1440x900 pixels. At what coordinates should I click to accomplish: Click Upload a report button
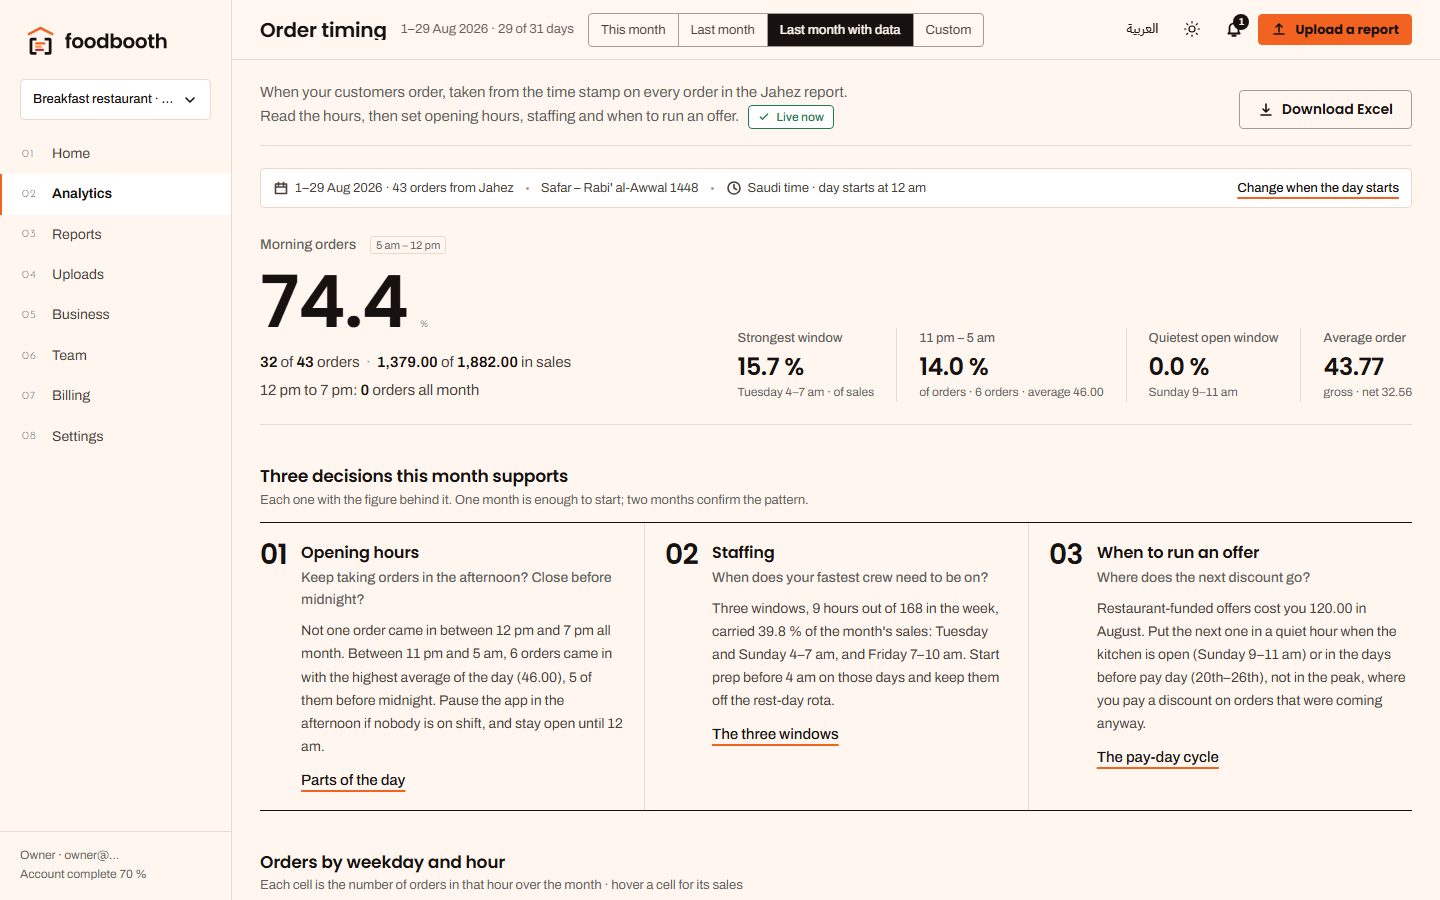pos(1334,29)
